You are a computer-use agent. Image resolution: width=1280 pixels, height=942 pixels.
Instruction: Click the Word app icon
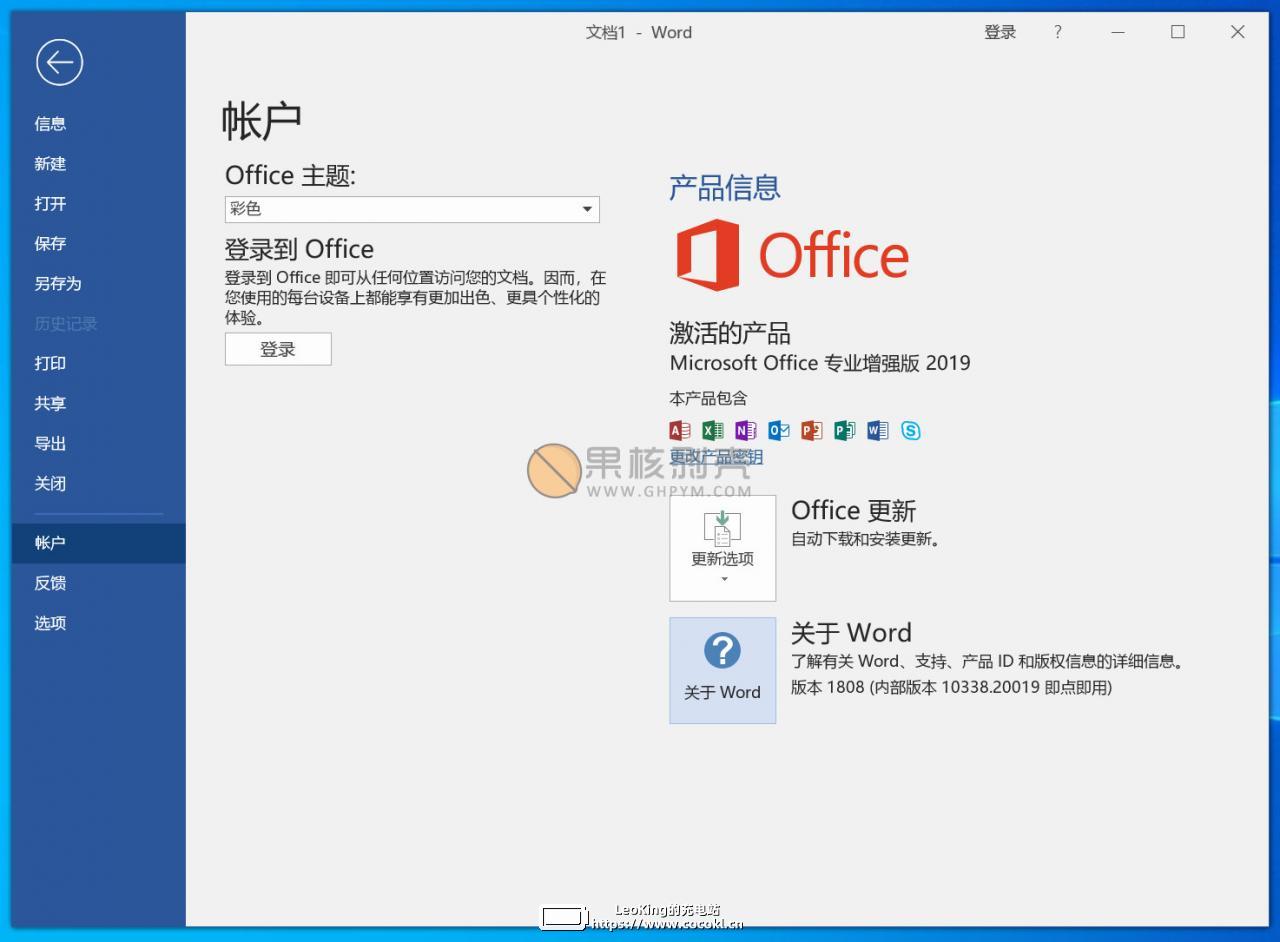(878, 430)
